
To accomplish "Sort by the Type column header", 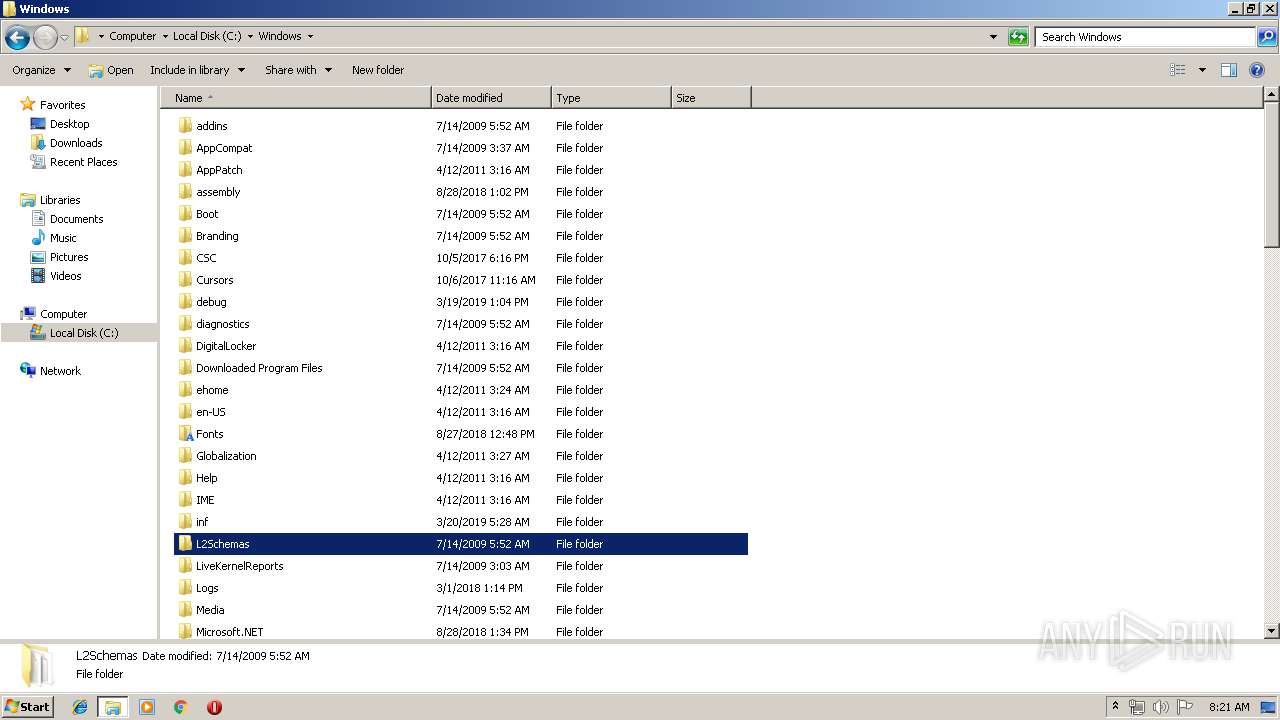I will (x=611, y=98).
